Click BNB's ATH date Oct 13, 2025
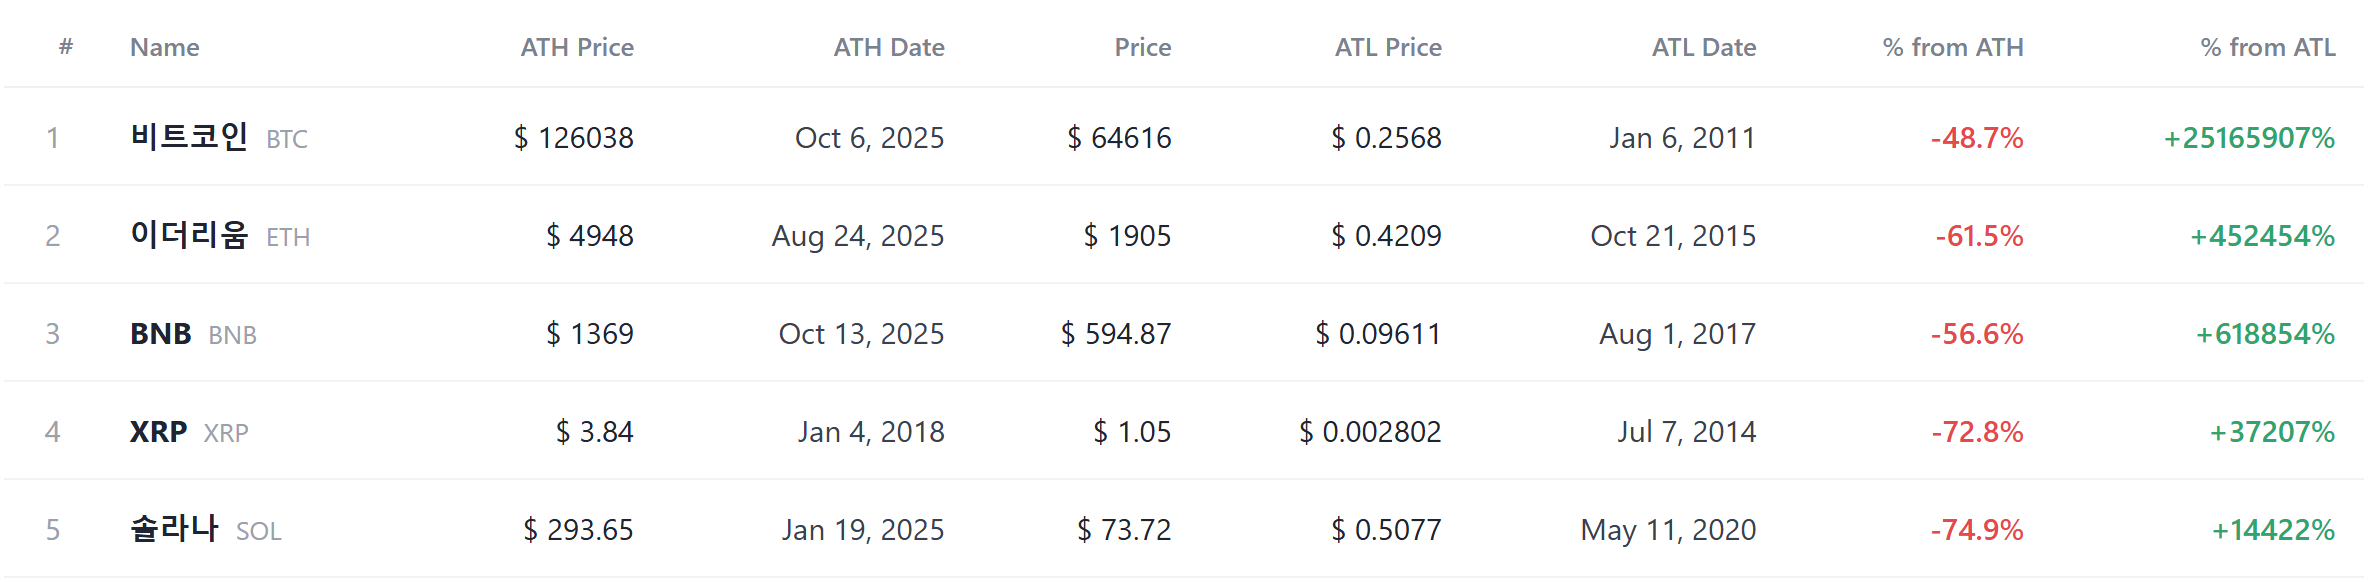The width and height of the screenshot is (2368, 582). coord(861,334)
